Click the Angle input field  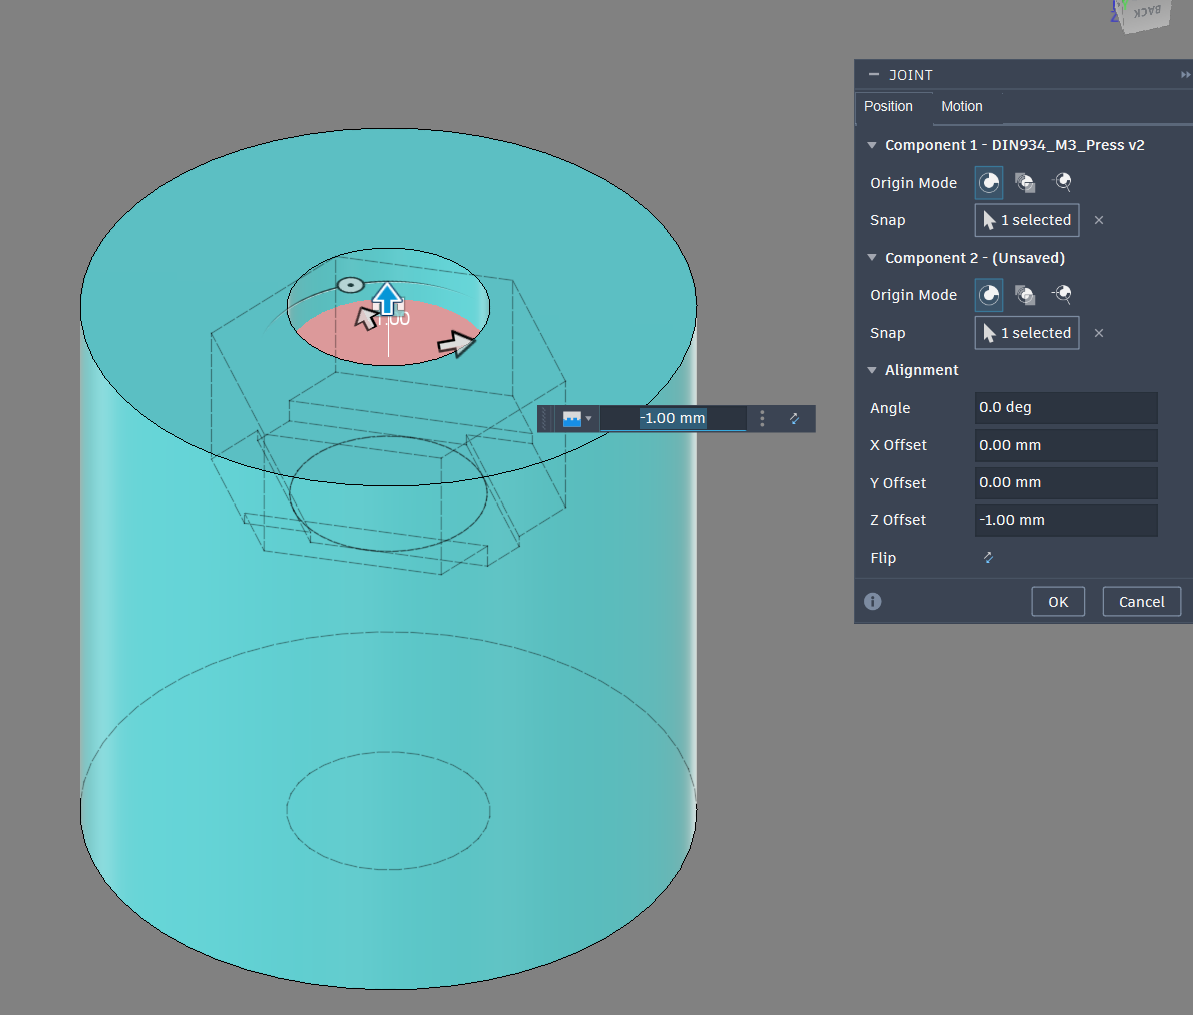1065,408
